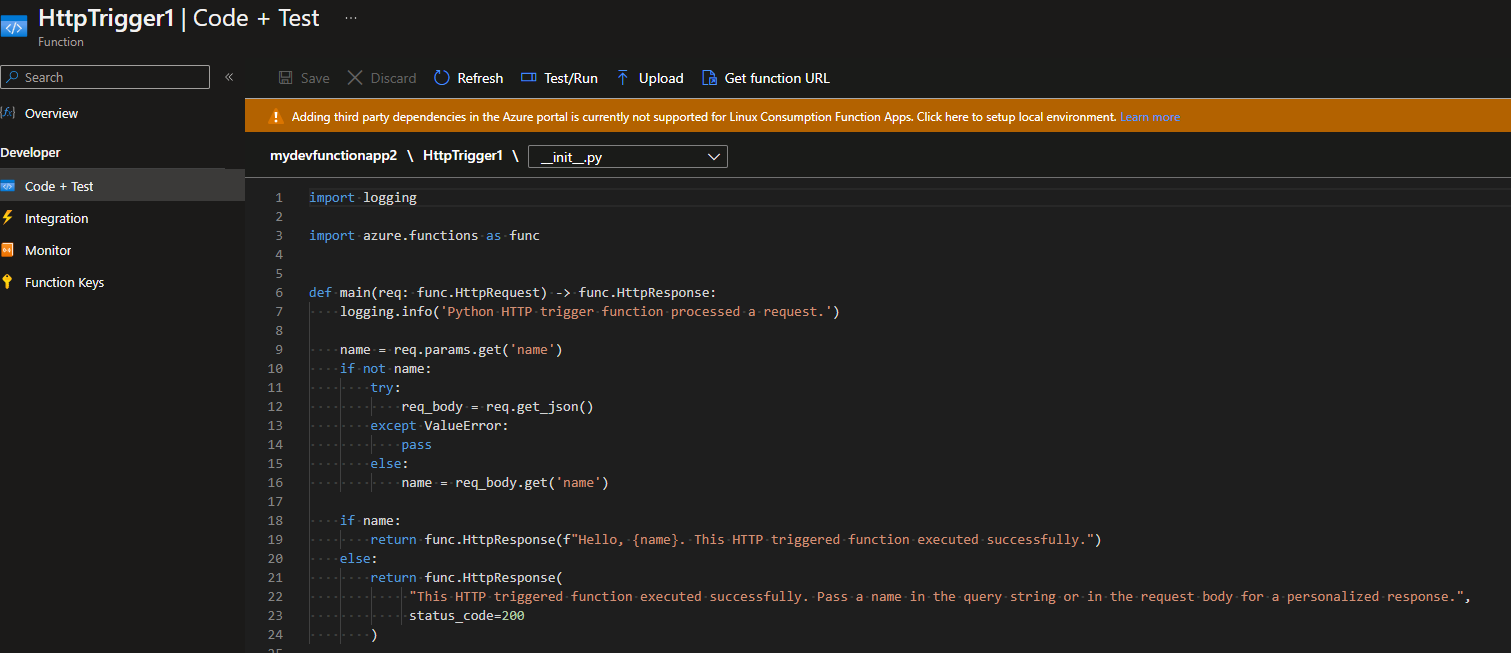
Task: Click mydevfunctionapp2 in the breadcrumb
Action: (x=334, y=156)
